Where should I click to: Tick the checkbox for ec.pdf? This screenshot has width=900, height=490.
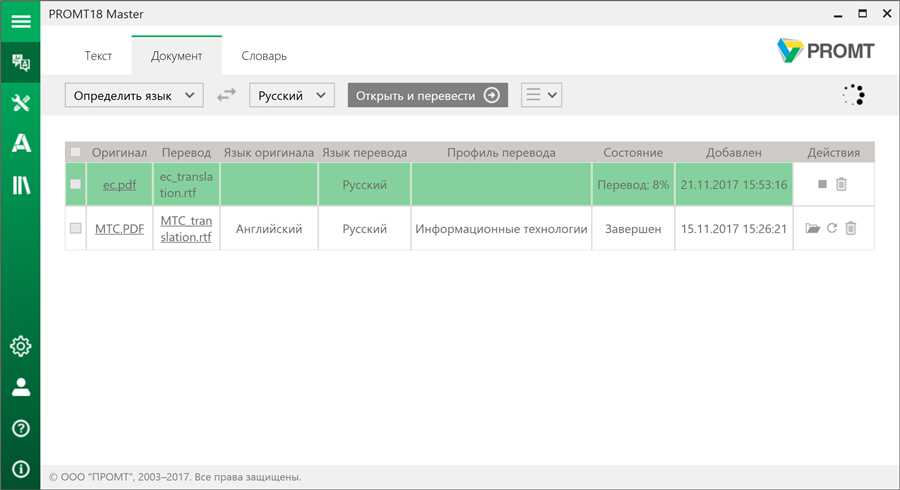[x=75, y=184]
